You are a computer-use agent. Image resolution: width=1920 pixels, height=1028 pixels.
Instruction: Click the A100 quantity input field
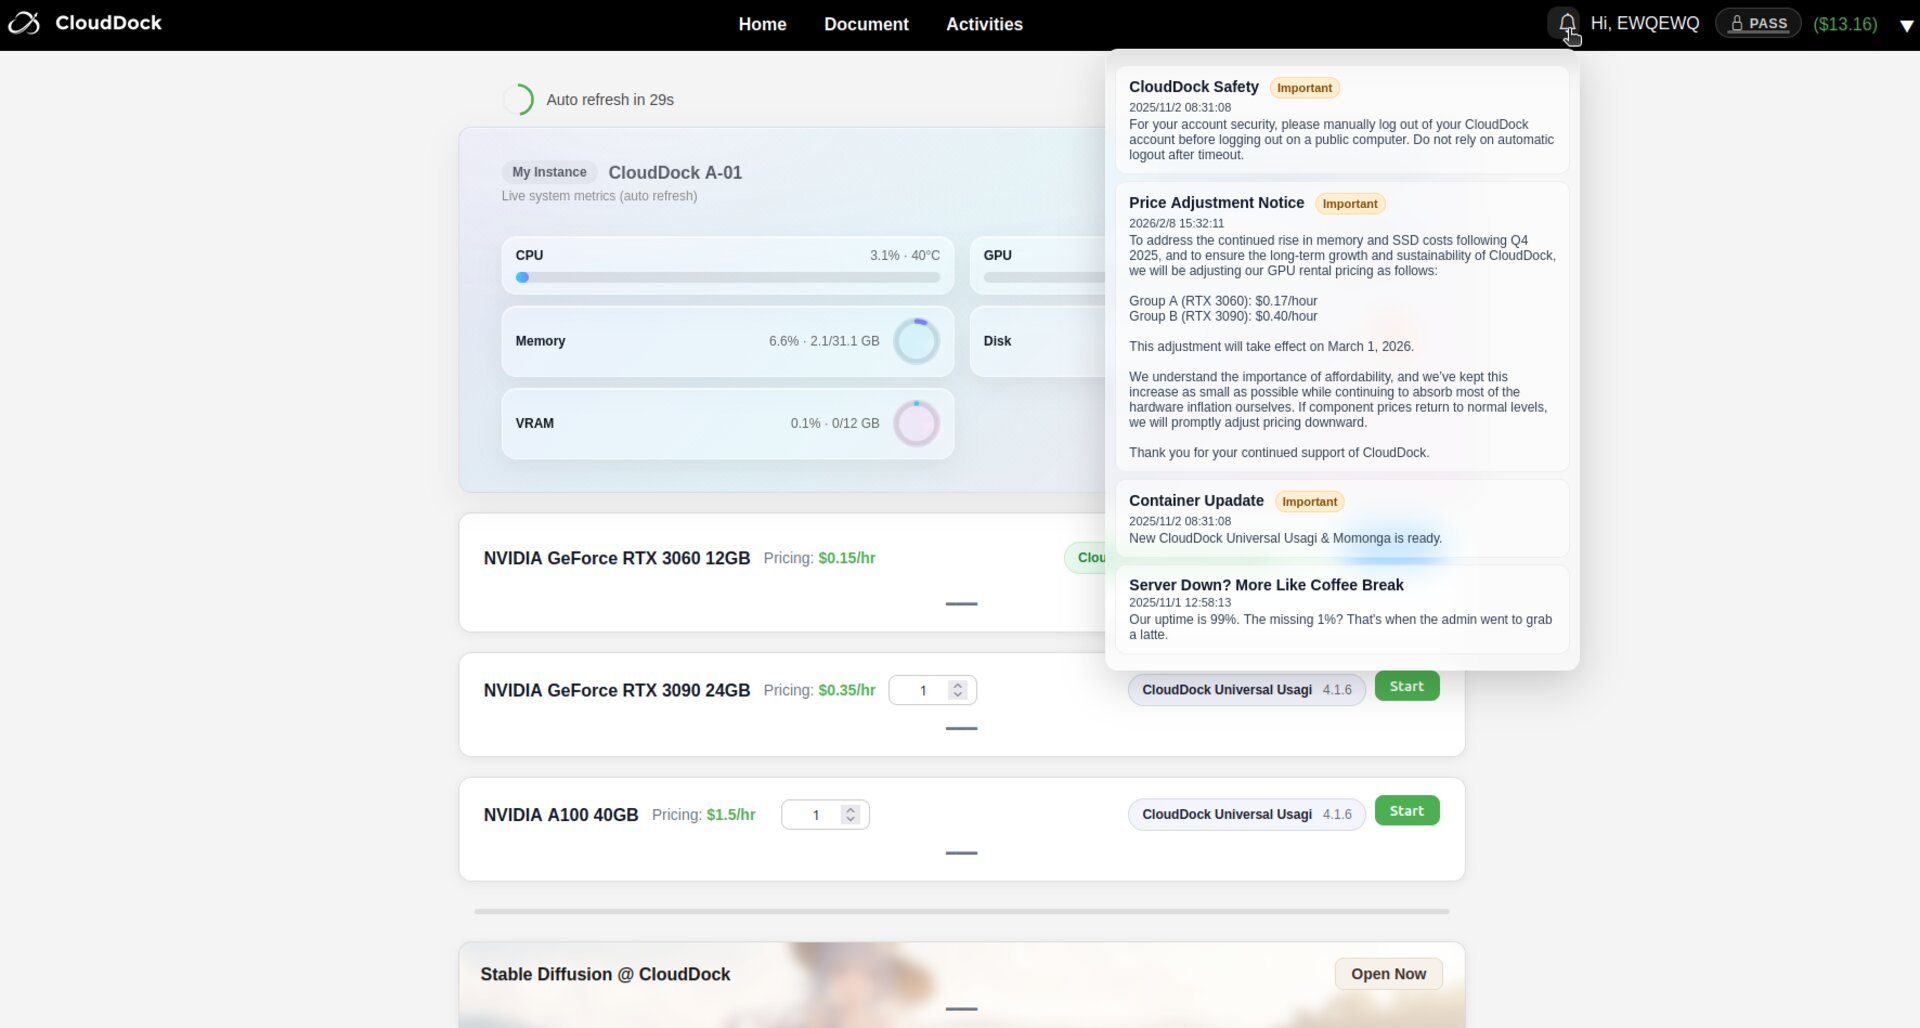click(815, 815)
